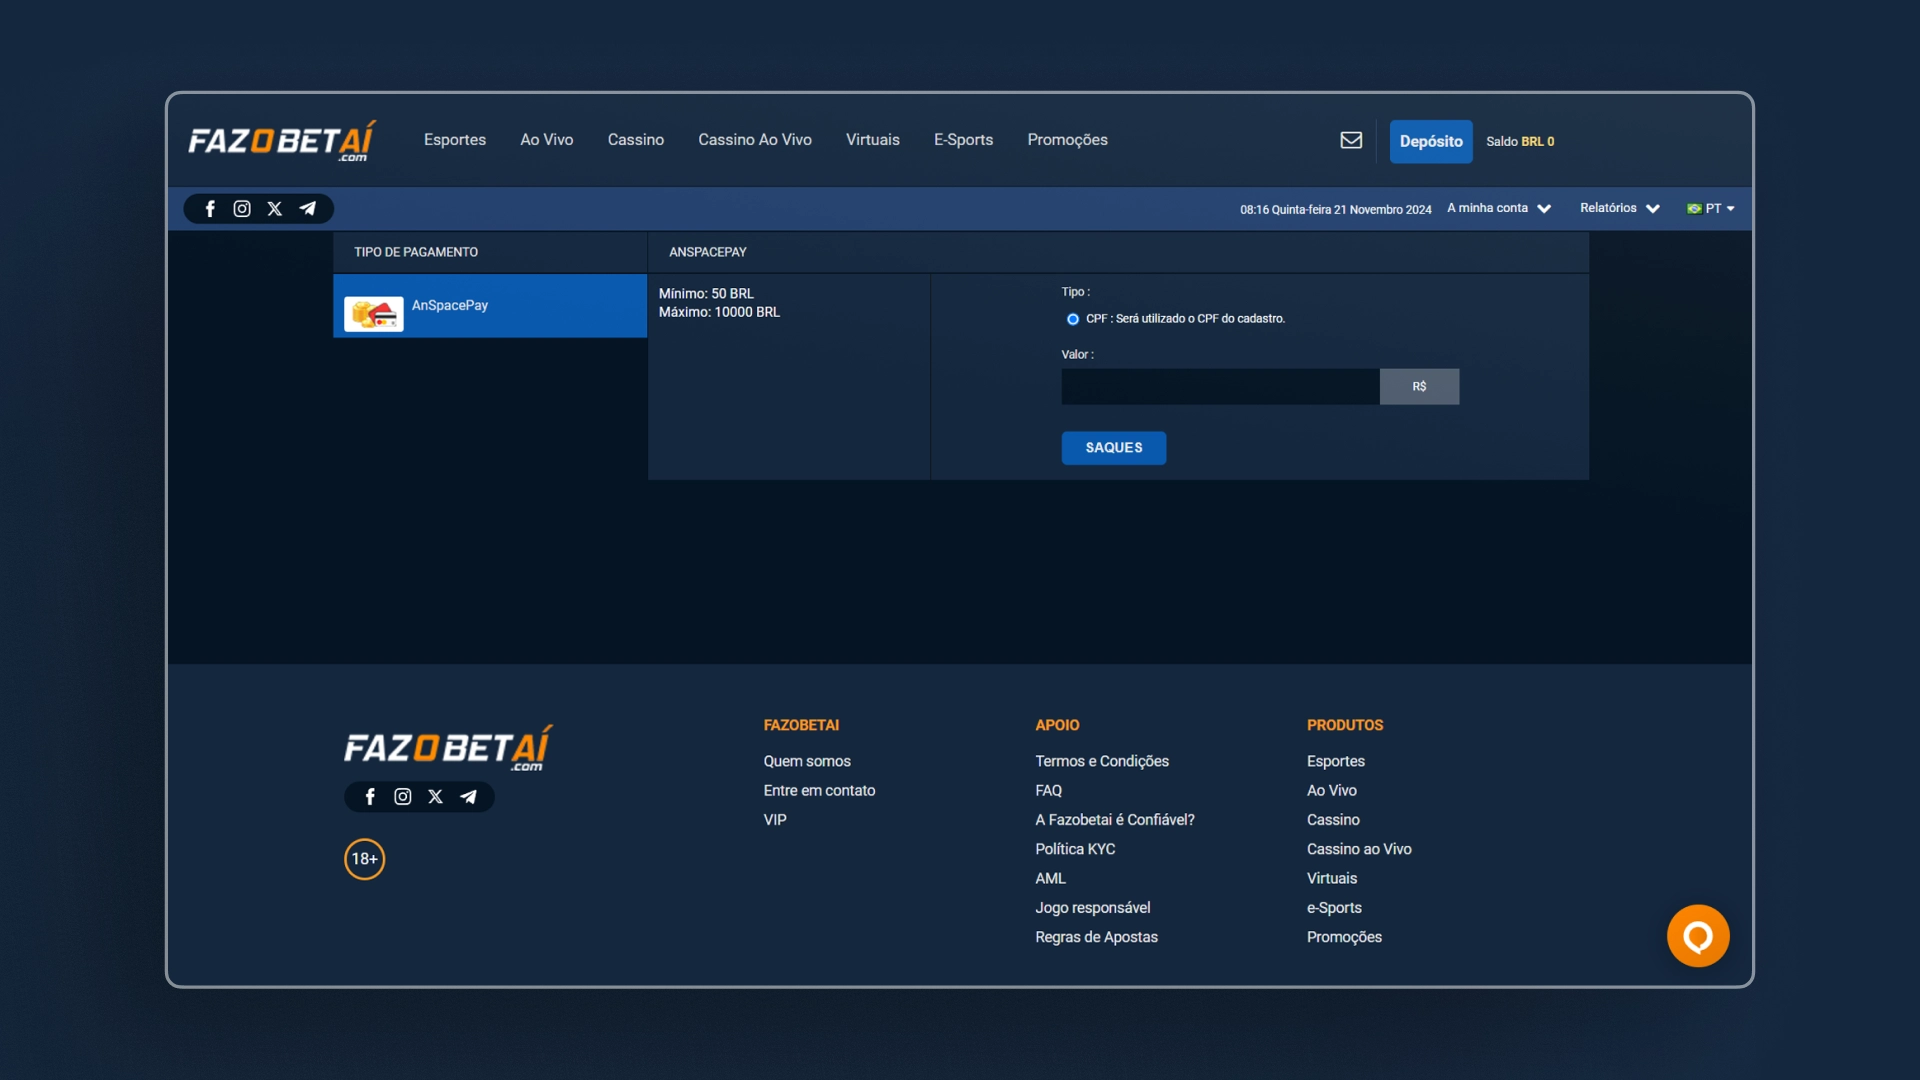Open Entre em contato footer link

click(x=820, y=790)
